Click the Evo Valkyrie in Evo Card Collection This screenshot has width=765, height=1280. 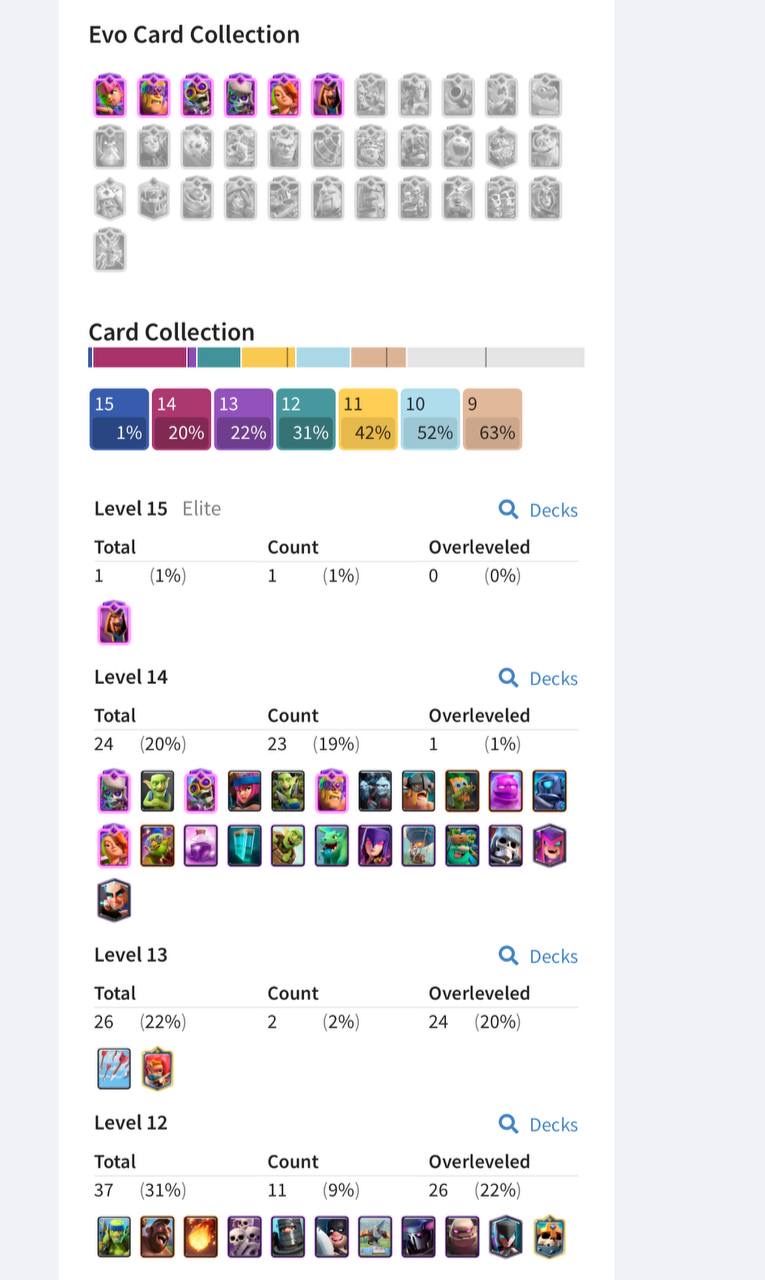pos(285,96)
